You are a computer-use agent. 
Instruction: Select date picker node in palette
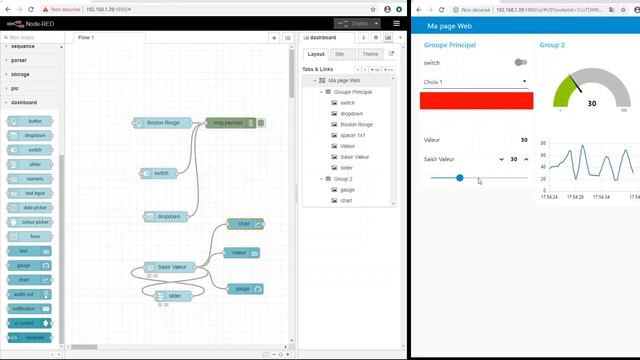(x=30, y=208)
